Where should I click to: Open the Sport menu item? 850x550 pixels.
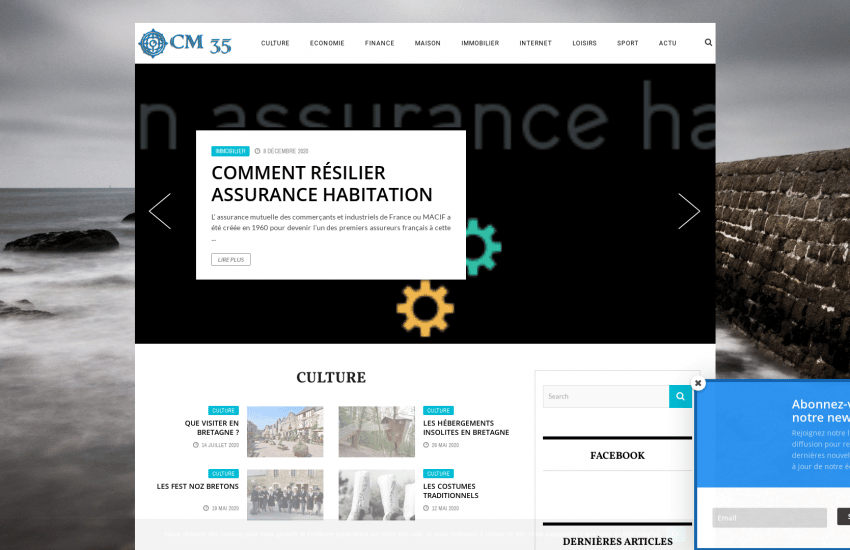[x=628, y=43]
